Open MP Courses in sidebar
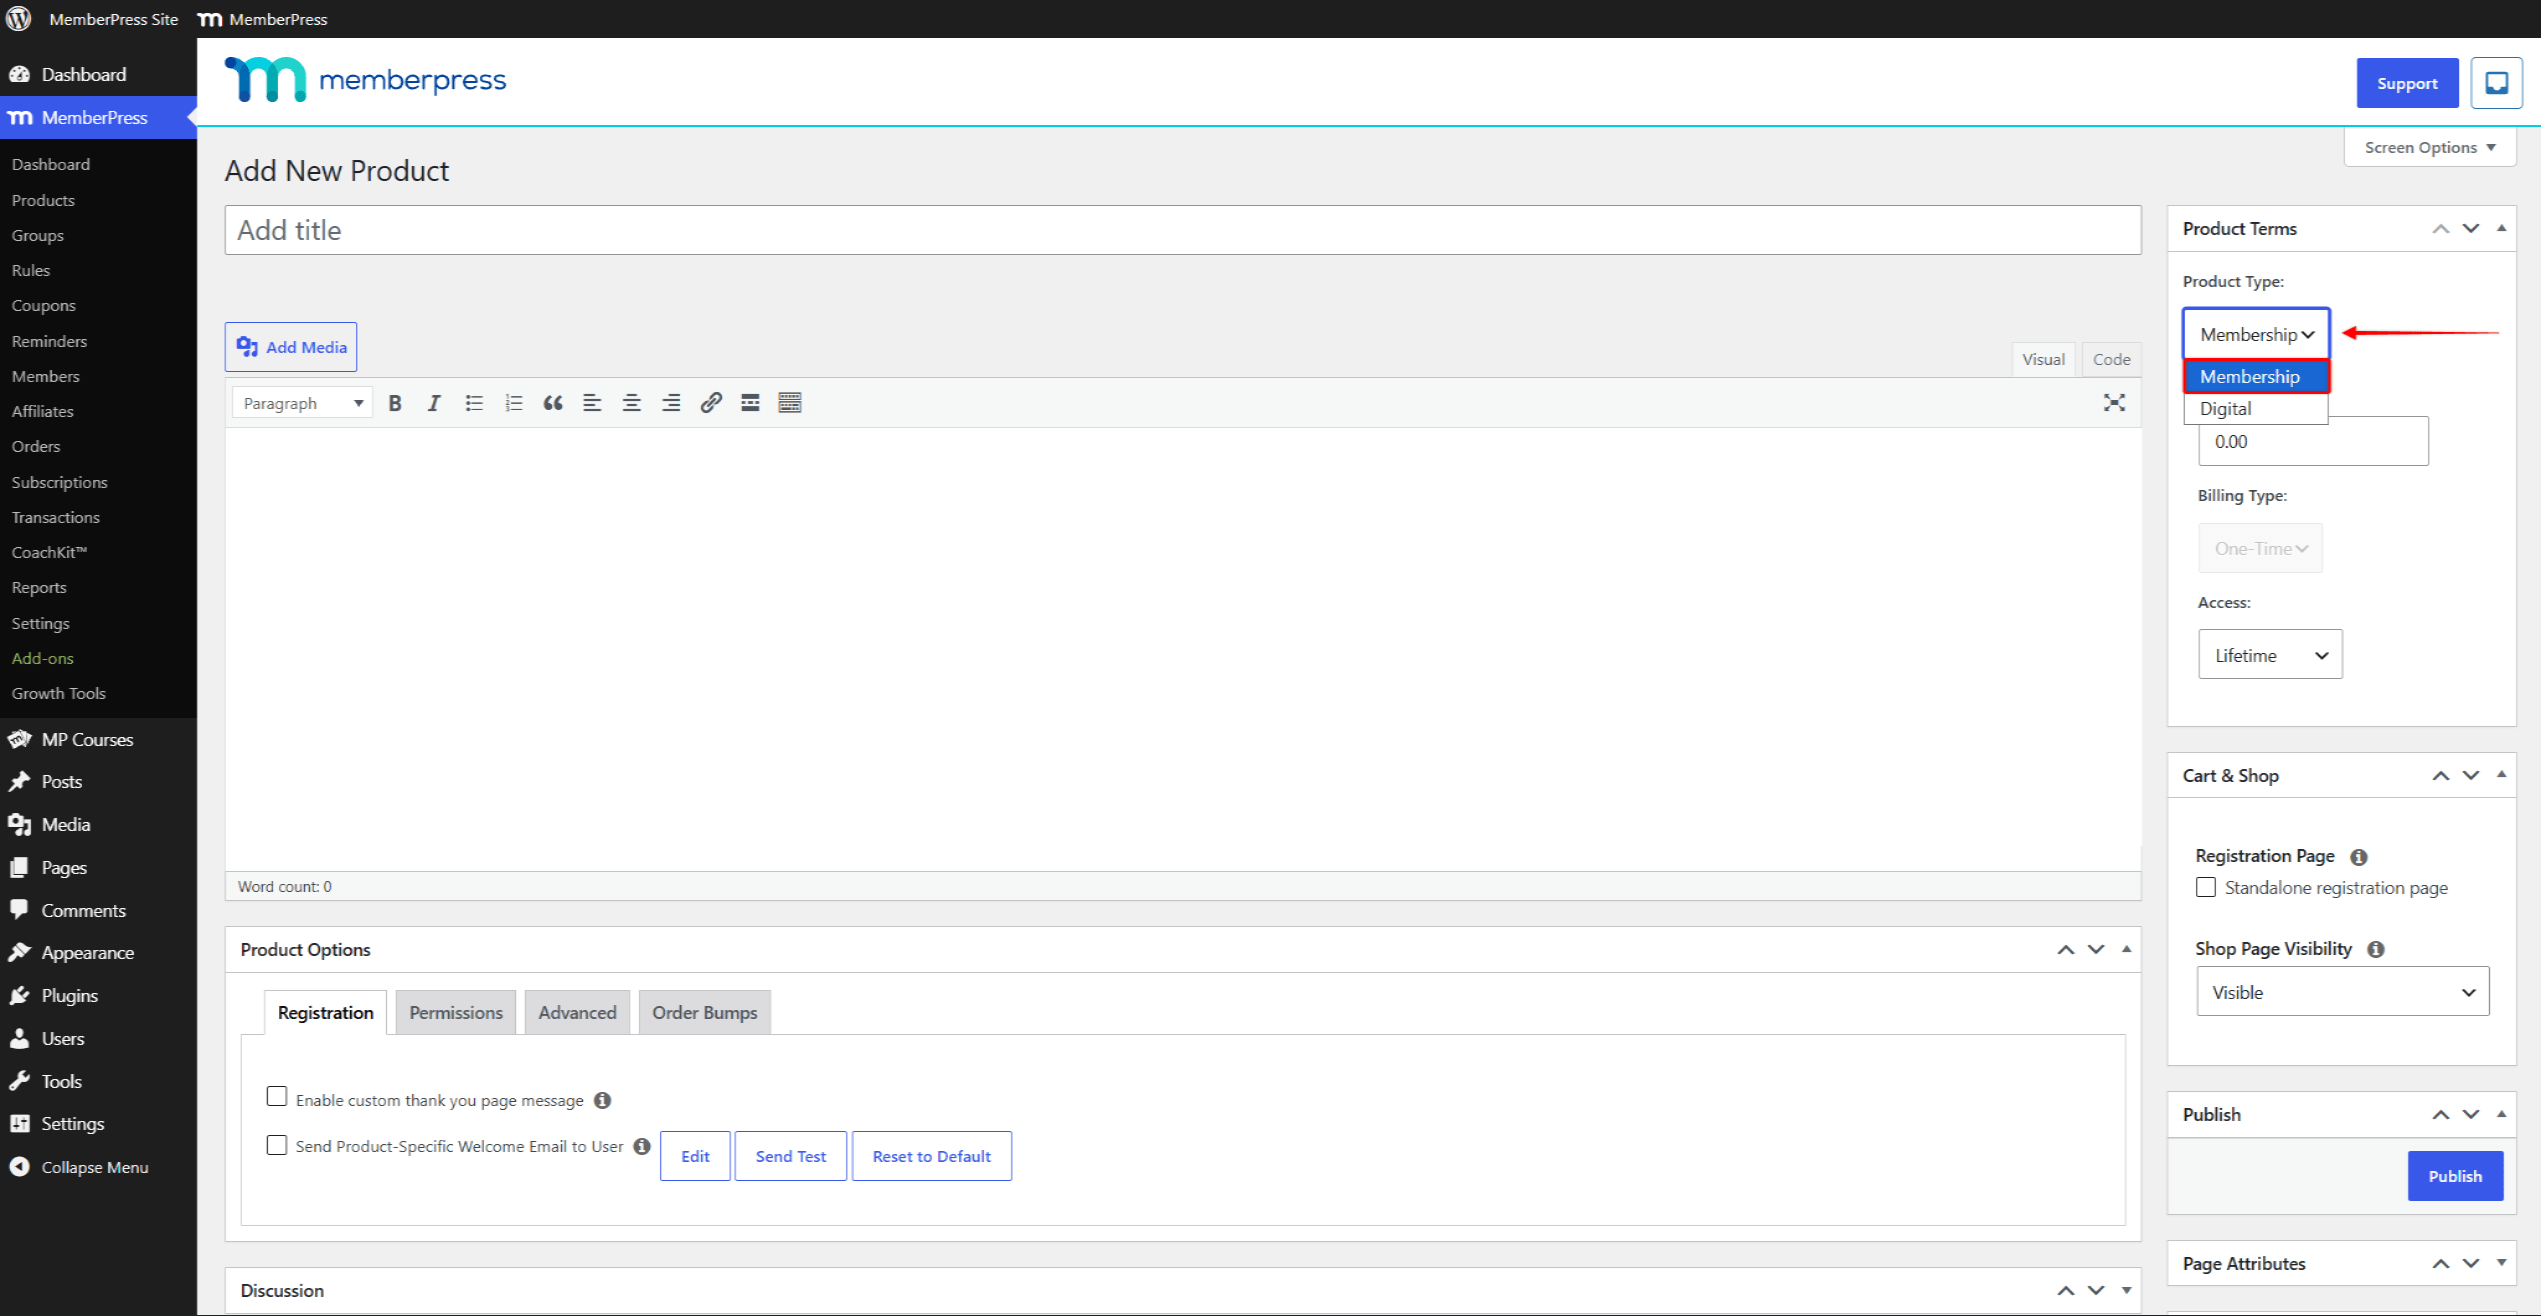The image size is (2541, 1316). pyautogui.click(x=87, y=740)
